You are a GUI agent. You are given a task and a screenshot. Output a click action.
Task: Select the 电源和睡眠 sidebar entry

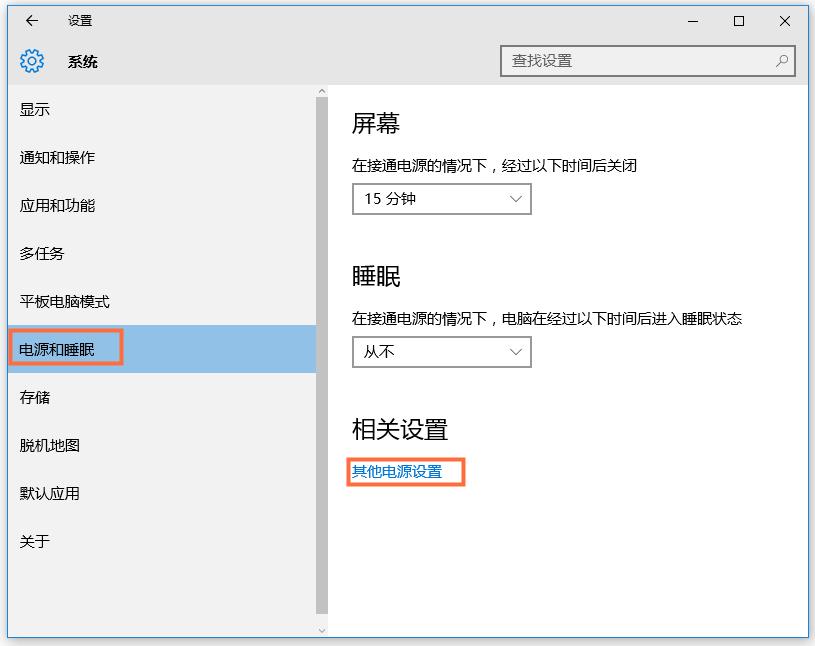[x=57, y=348]
